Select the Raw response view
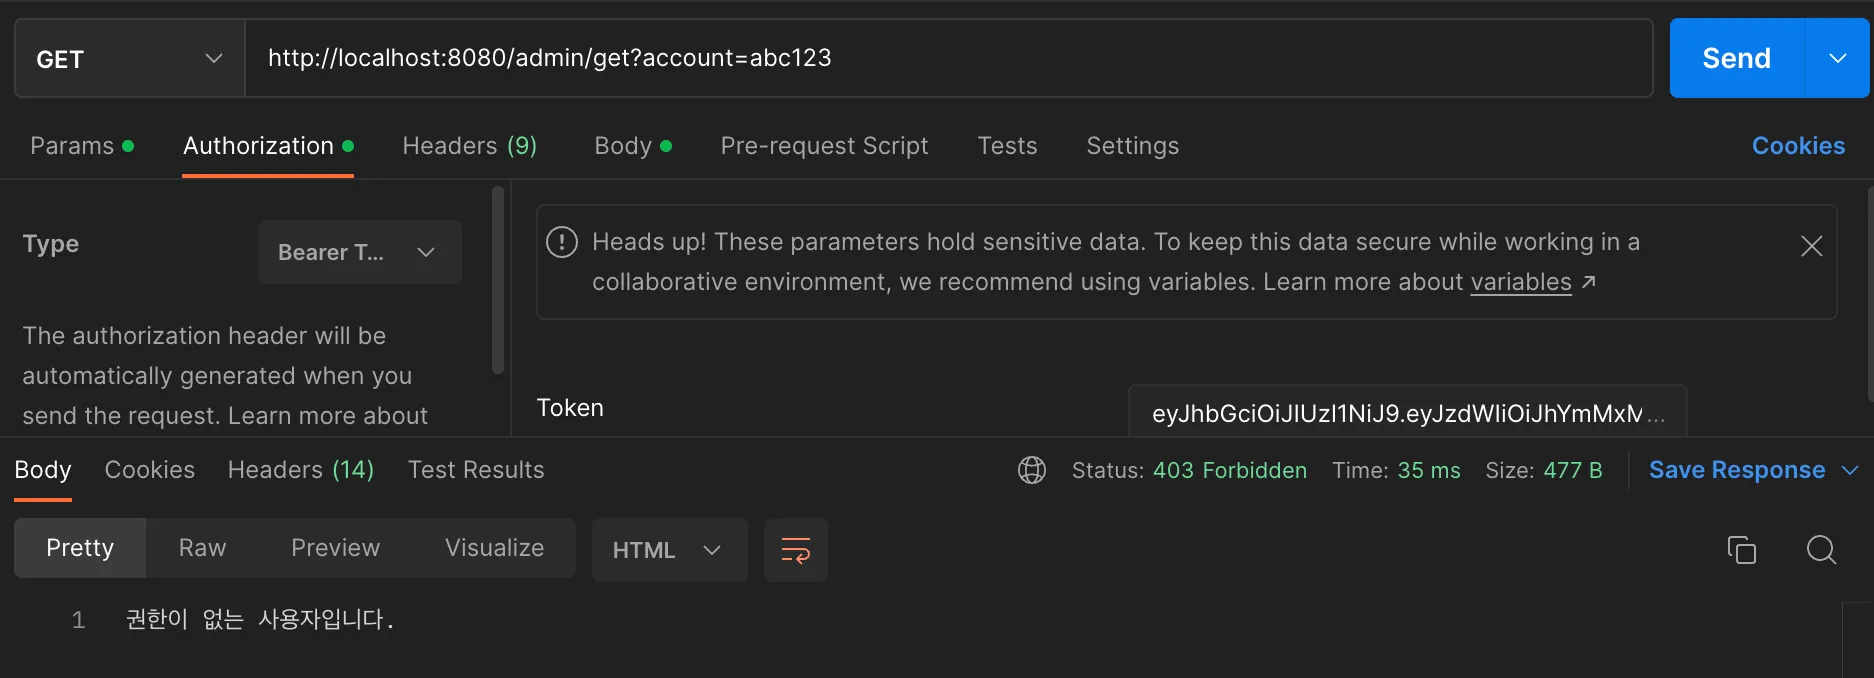1874x678 pixels. coord(202,548)
